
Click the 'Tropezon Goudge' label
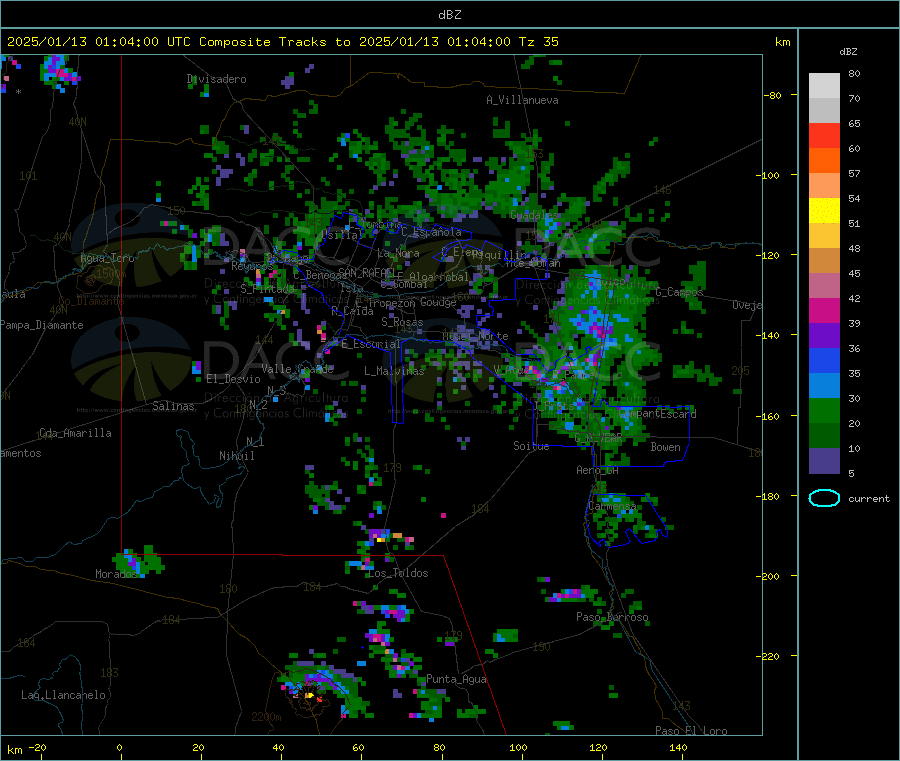412,302
